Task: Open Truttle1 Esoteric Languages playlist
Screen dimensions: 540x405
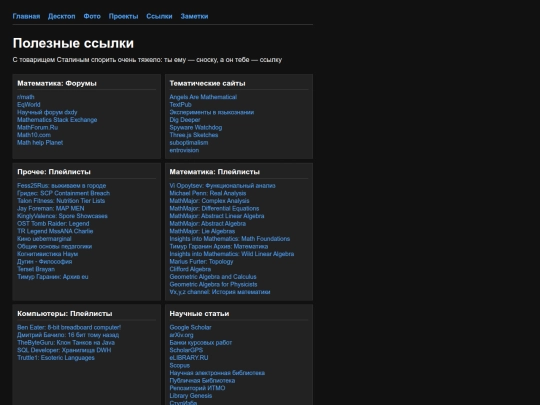Action: pyautogui.click(x=56, y=357)
